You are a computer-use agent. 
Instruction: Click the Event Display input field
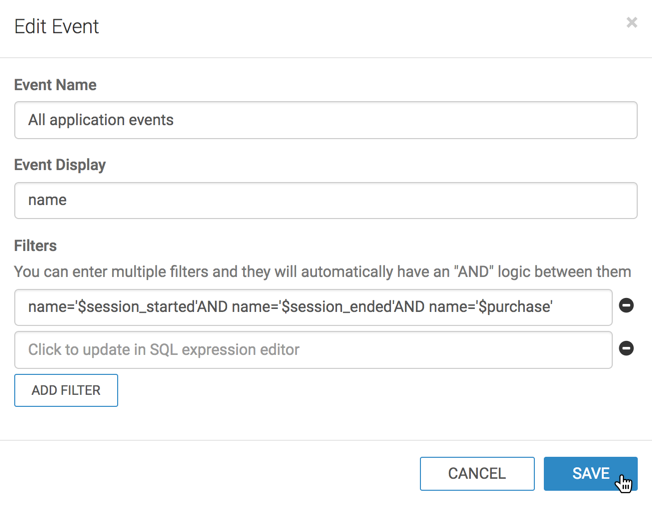click(325, 200)
